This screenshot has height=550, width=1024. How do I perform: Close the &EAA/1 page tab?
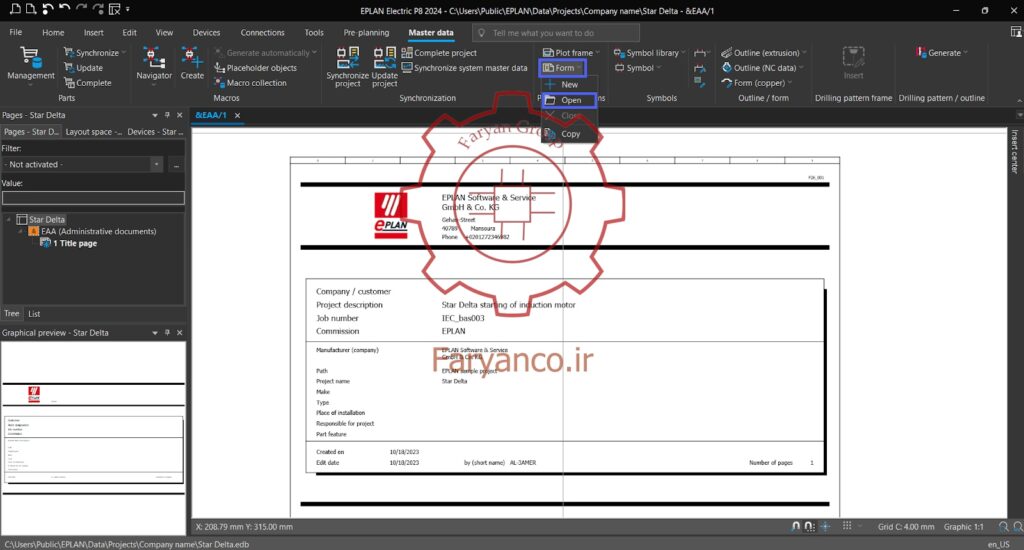(238, 116)
